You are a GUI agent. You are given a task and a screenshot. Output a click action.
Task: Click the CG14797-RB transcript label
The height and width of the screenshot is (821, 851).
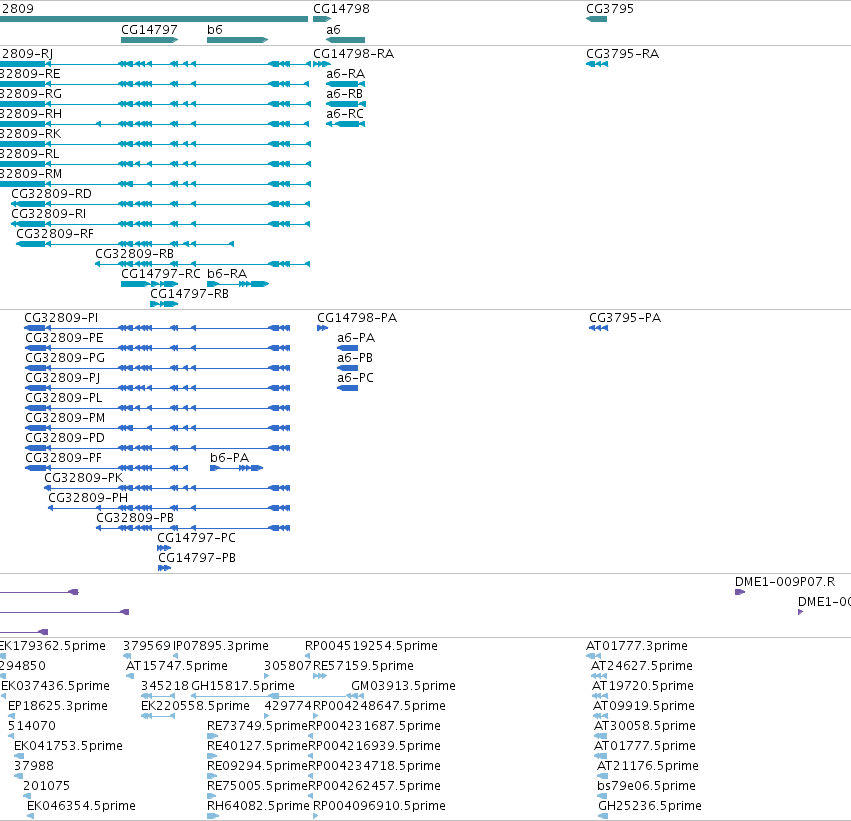(189, 294)
